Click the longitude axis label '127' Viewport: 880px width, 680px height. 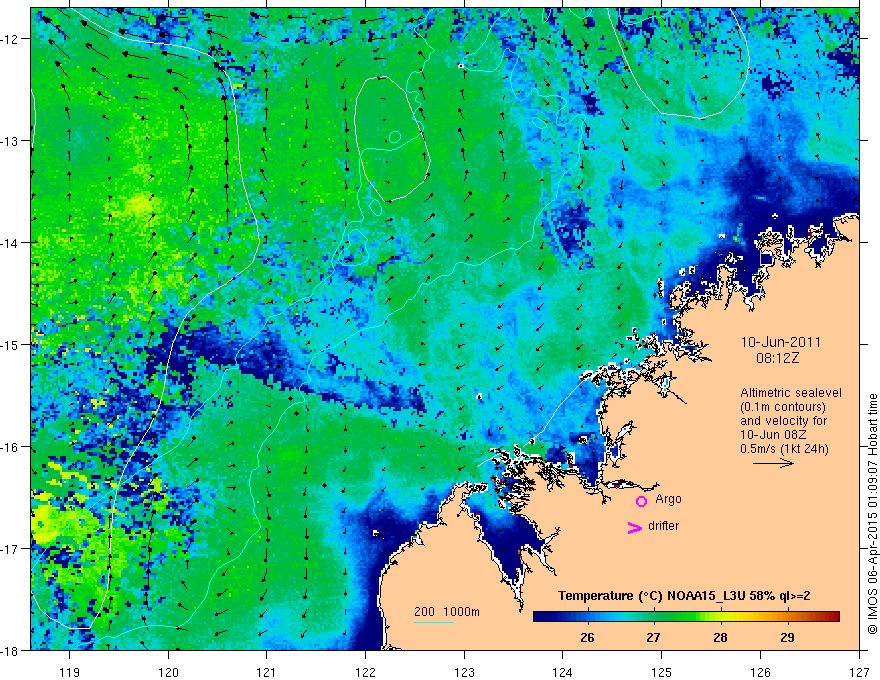point(859,672)
